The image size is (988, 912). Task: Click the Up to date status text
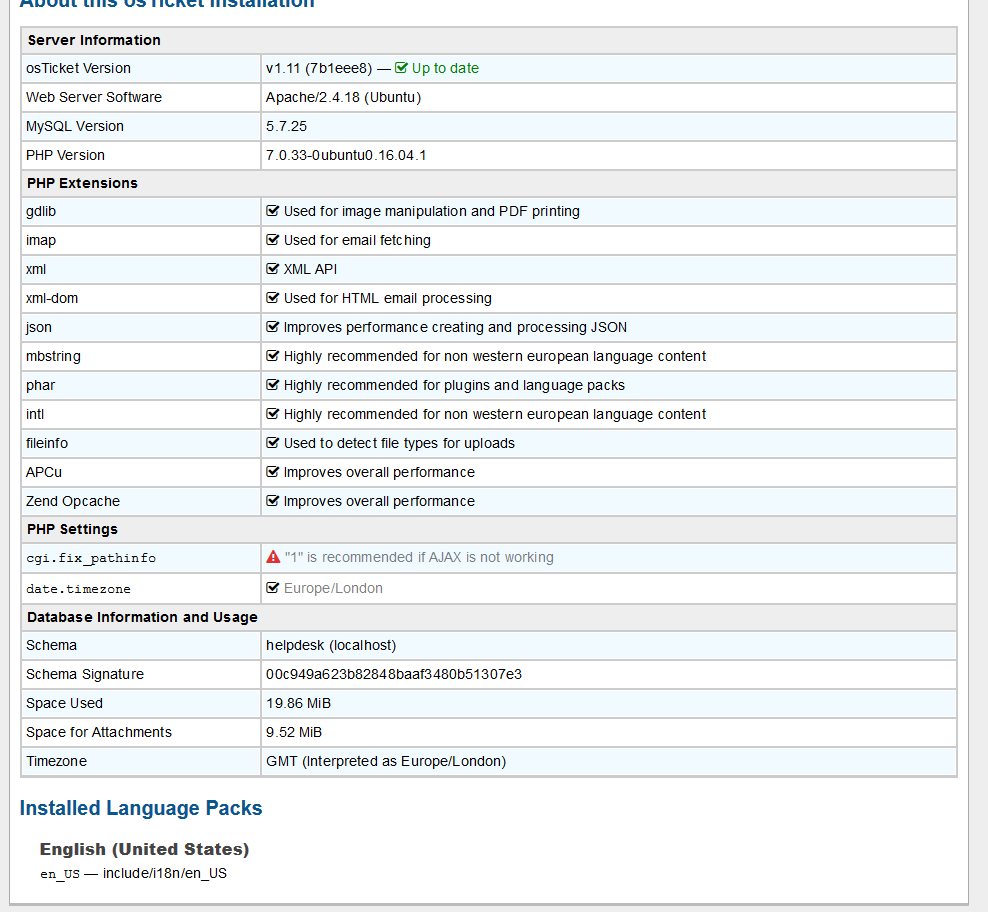pyautogui.click(x=445, y=69)
